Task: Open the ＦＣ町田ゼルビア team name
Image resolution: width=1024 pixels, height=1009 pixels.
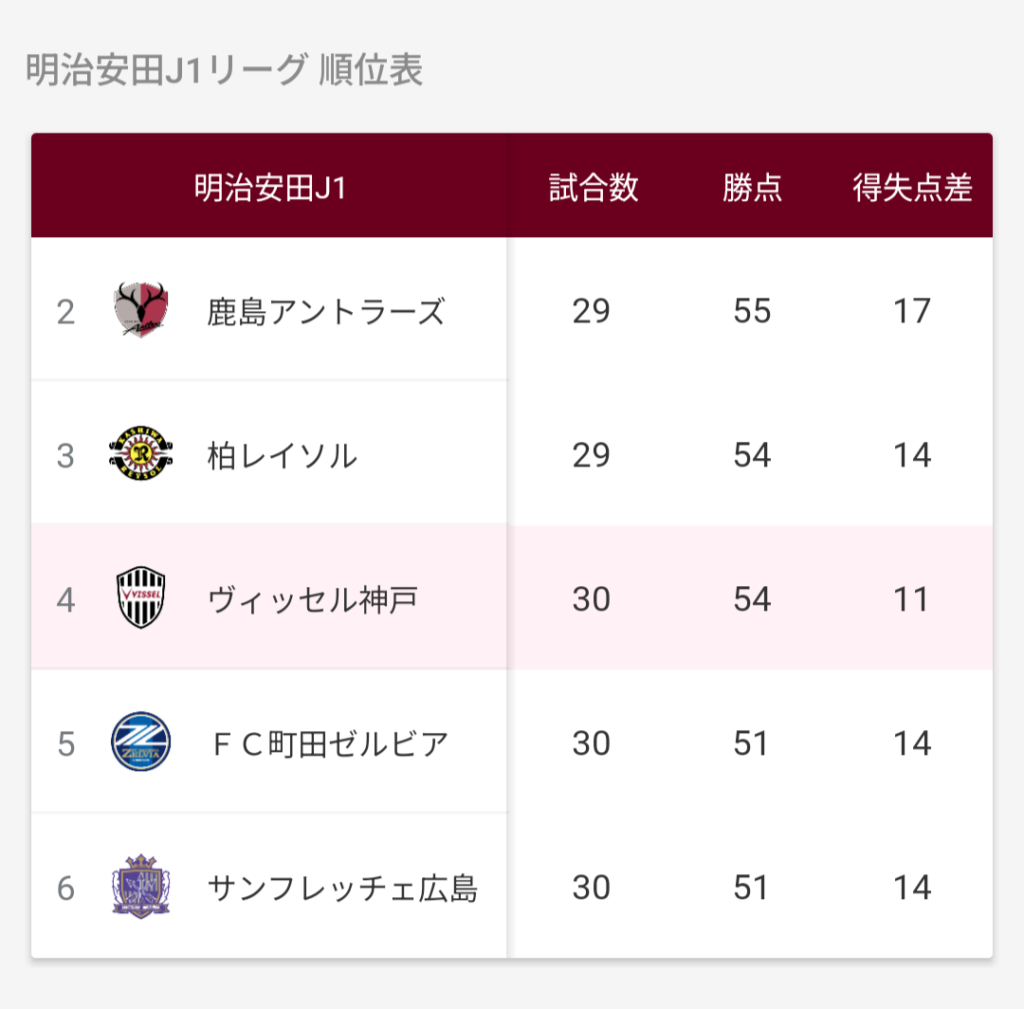Action: 327,744
